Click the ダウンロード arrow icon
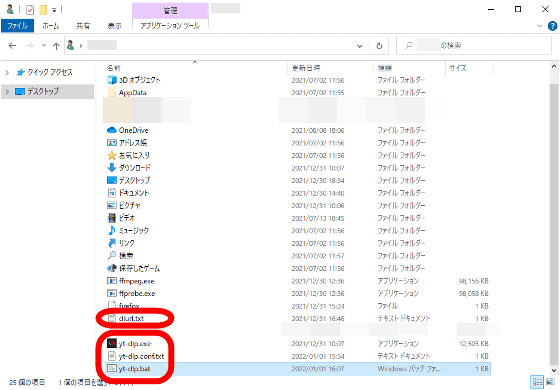560x390 pixels. (x=112, y=168)
